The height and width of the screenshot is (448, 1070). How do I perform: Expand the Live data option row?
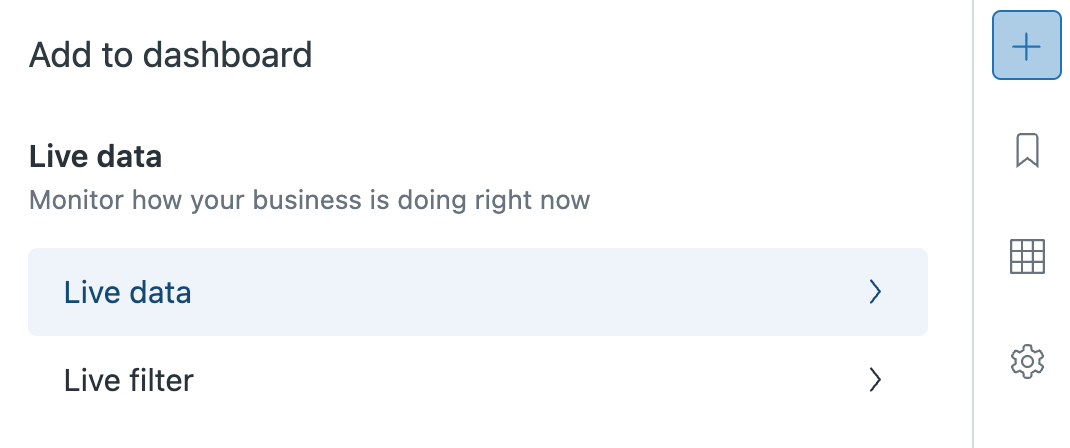477,292
